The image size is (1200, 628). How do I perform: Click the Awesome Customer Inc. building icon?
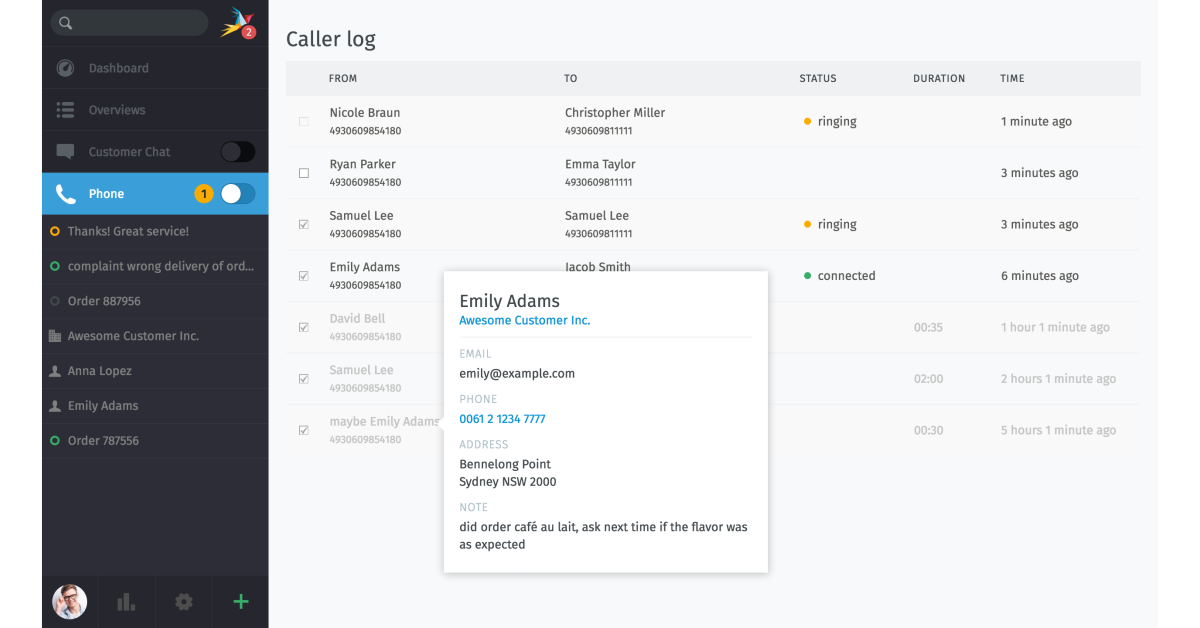[x=54, y=336]
